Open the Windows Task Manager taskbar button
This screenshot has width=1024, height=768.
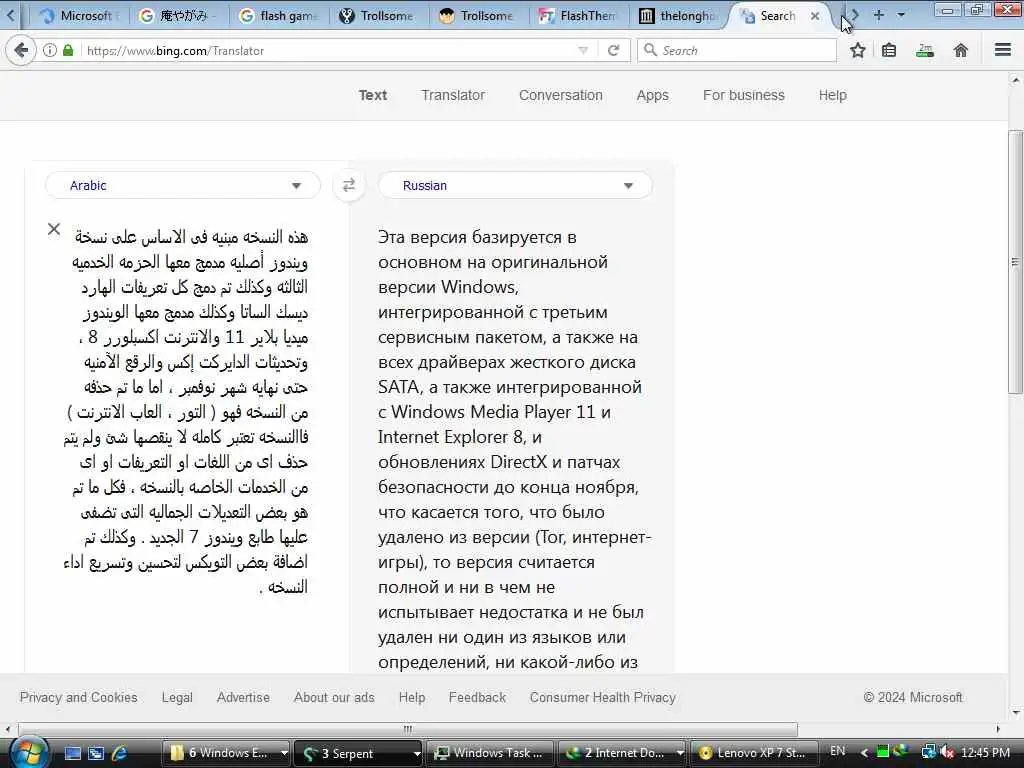[490, 753]
